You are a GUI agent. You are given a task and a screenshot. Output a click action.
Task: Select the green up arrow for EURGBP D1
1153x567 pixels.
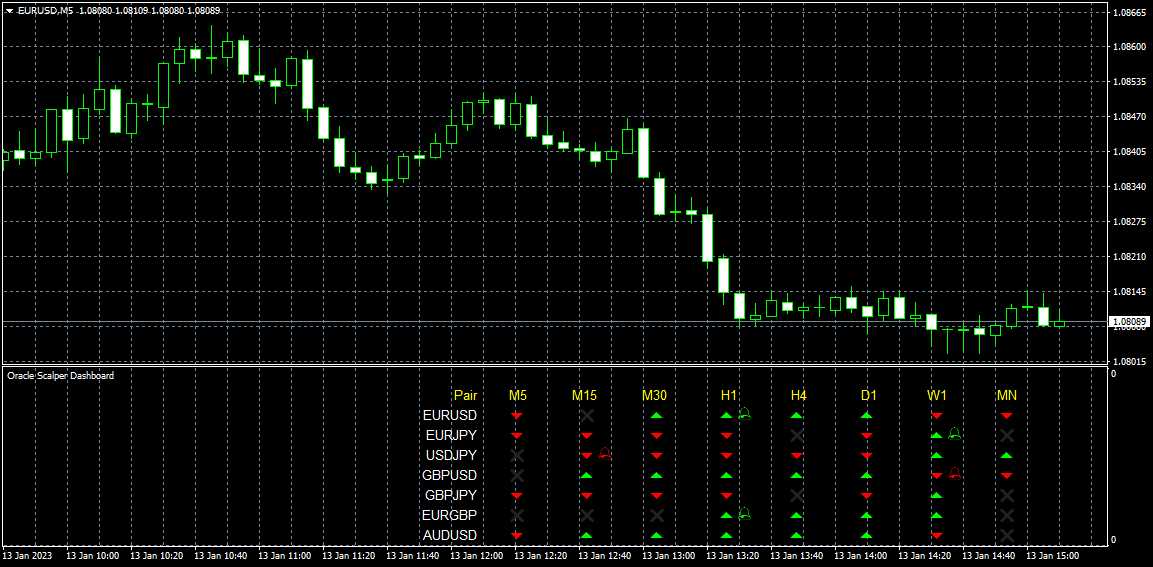point(866,515)
